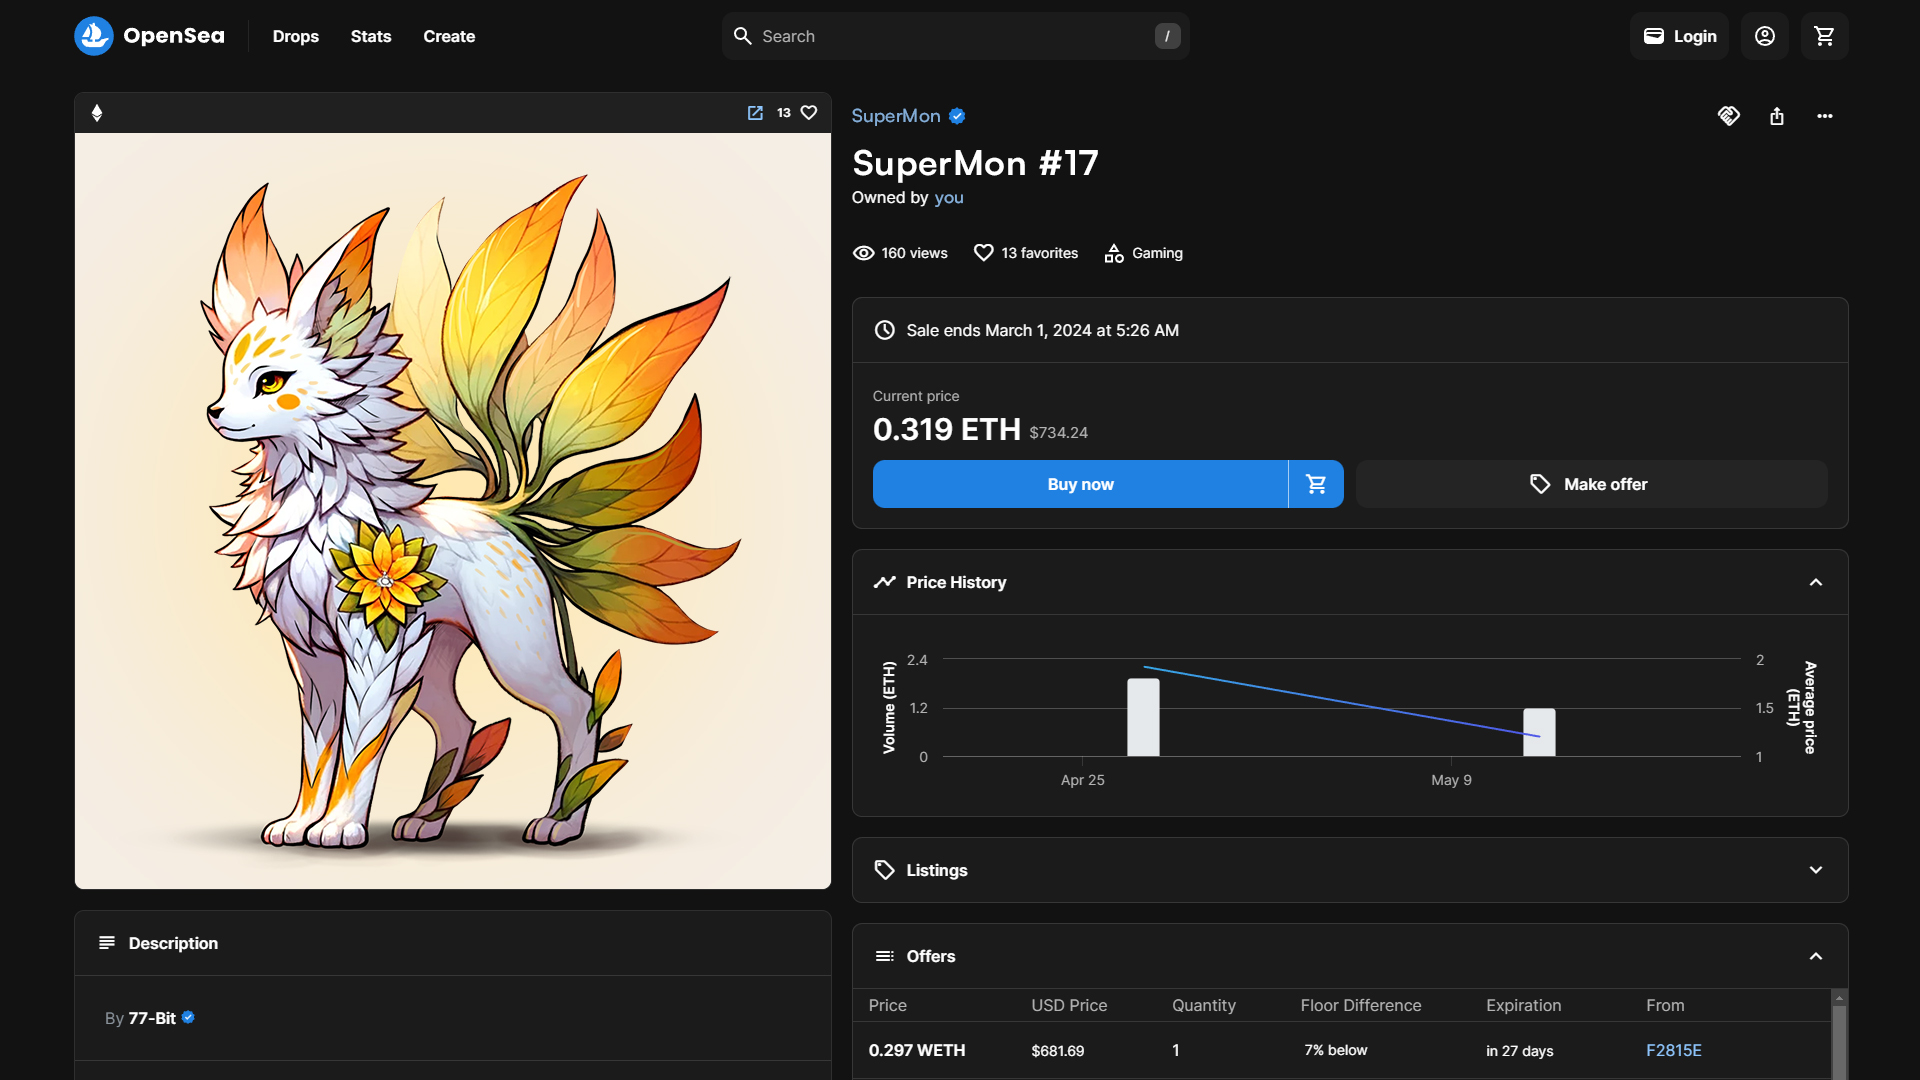
Task: Toggle favorite heart above NFT image
Action: coord(809,113)
